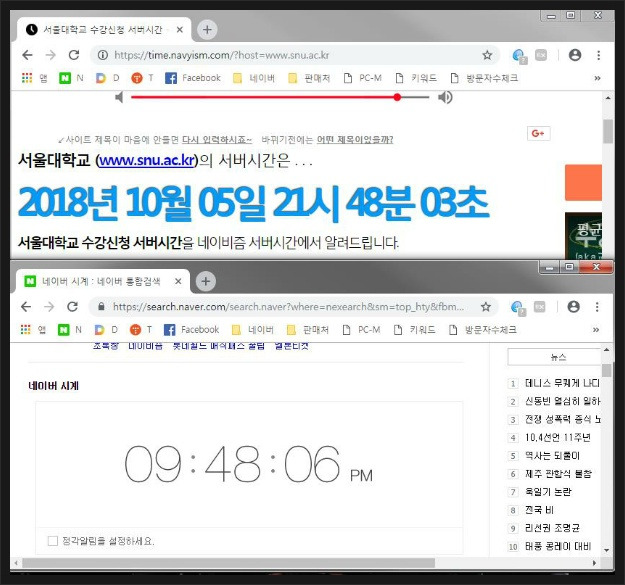Open Chrome three-dot menu in bottom window
Screen dimensions: 625x585
[597, 306]
